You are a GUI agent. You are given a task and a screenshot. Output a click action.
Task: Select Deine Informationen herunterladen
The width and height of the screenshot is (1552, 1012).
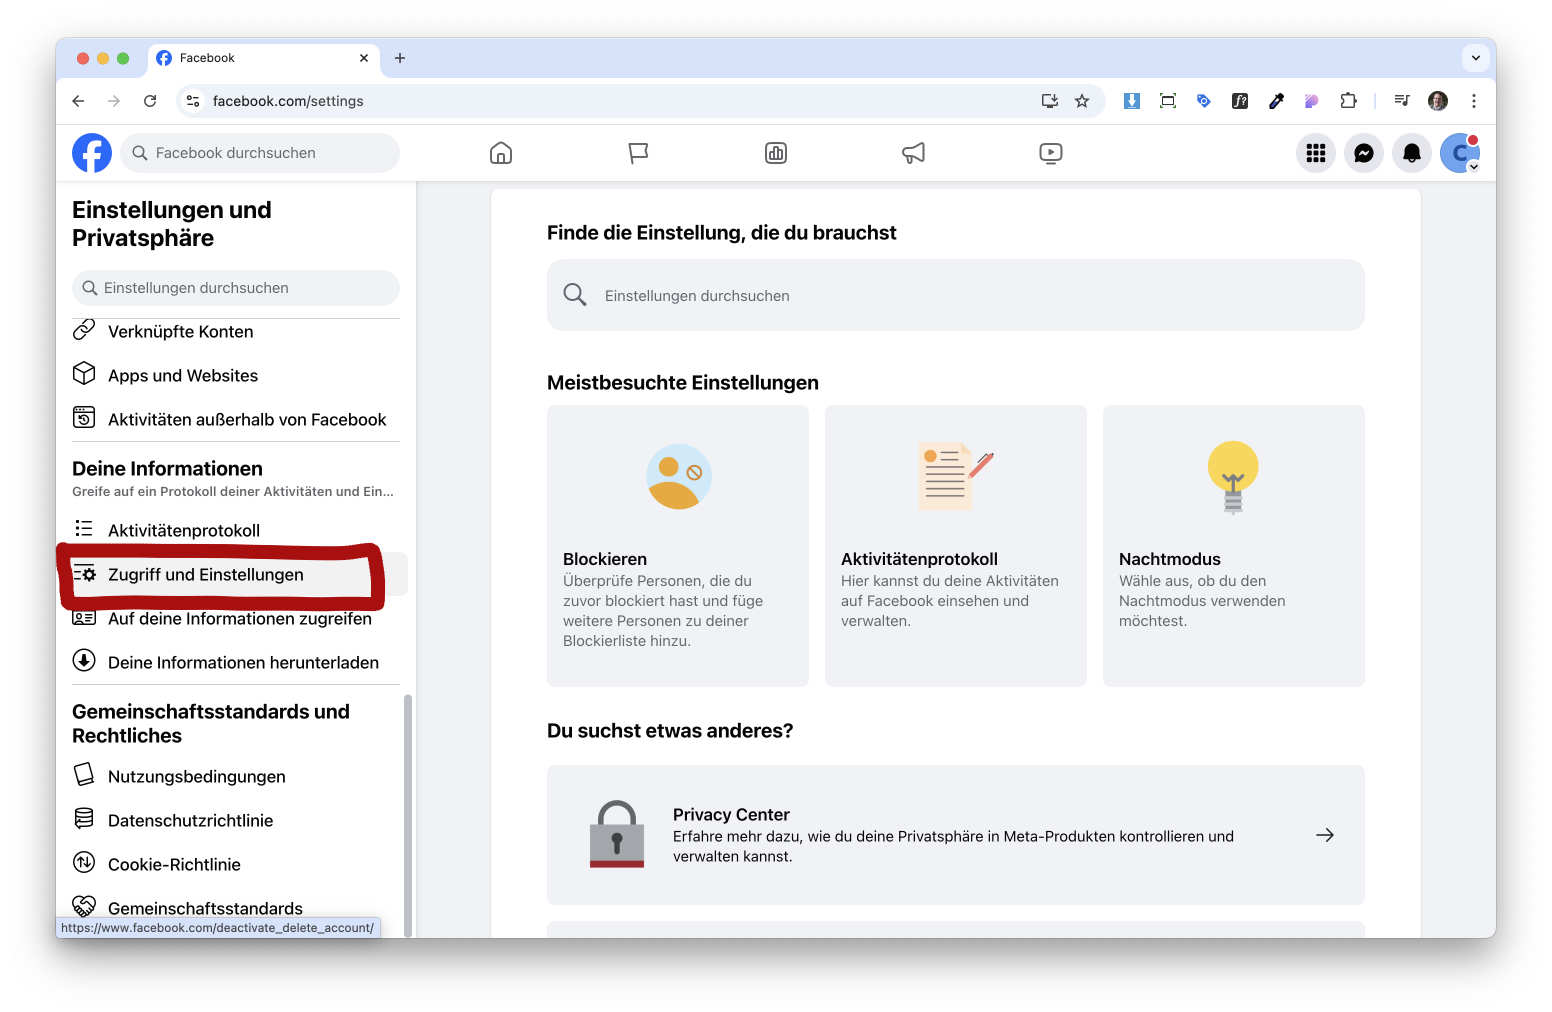(243, 662)
